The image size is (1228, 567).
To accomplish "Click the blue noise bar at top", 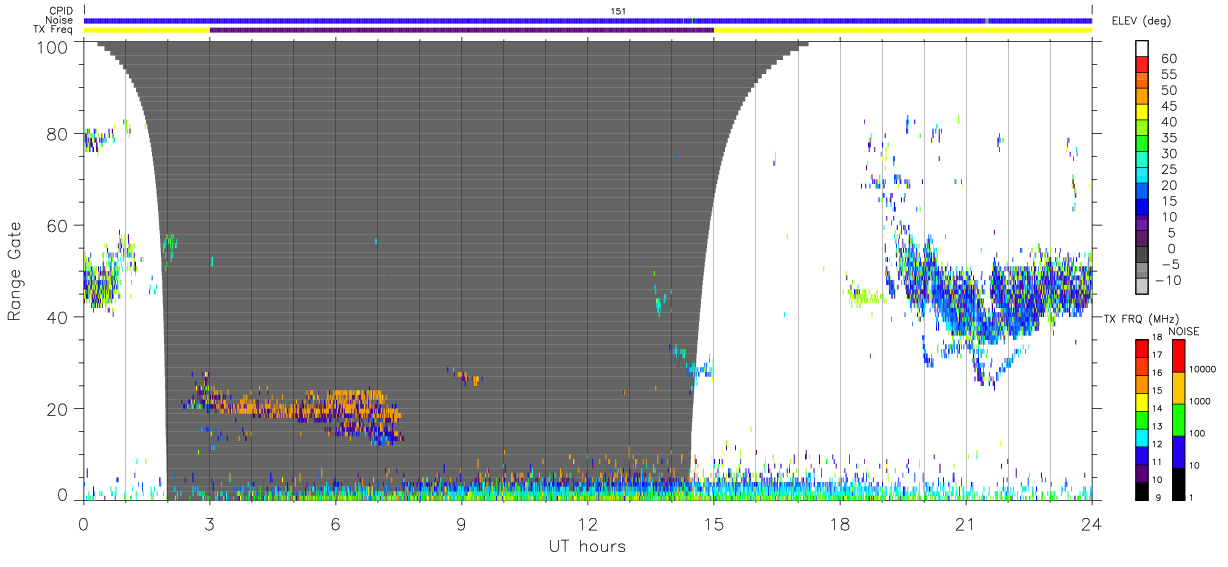I will point(588,20).
